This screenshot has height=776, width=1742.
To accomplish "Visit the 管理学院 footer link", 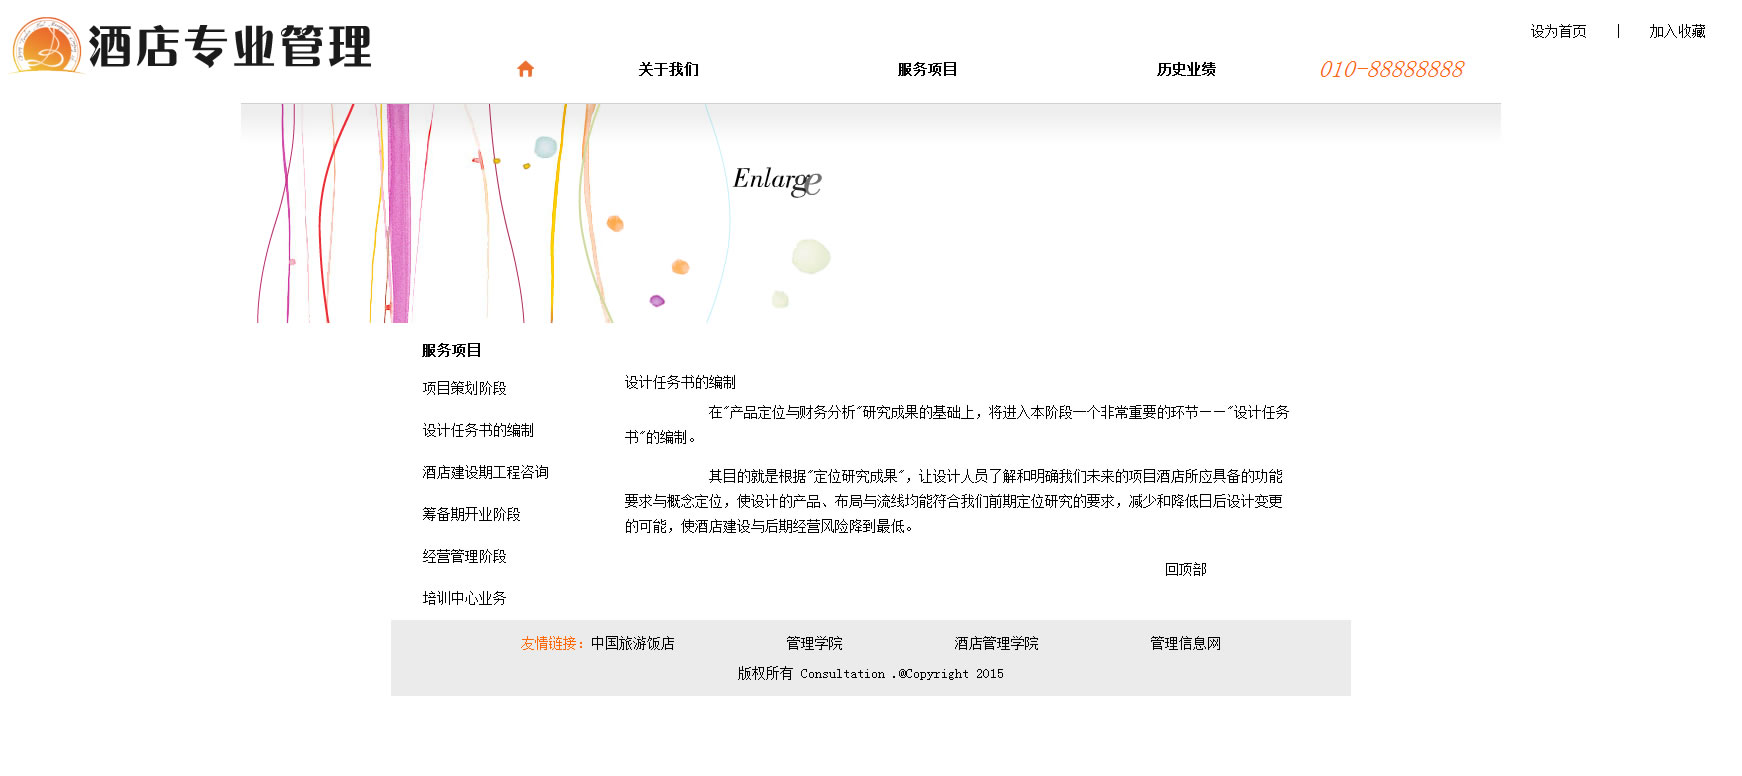I will (x=814, y=643).
